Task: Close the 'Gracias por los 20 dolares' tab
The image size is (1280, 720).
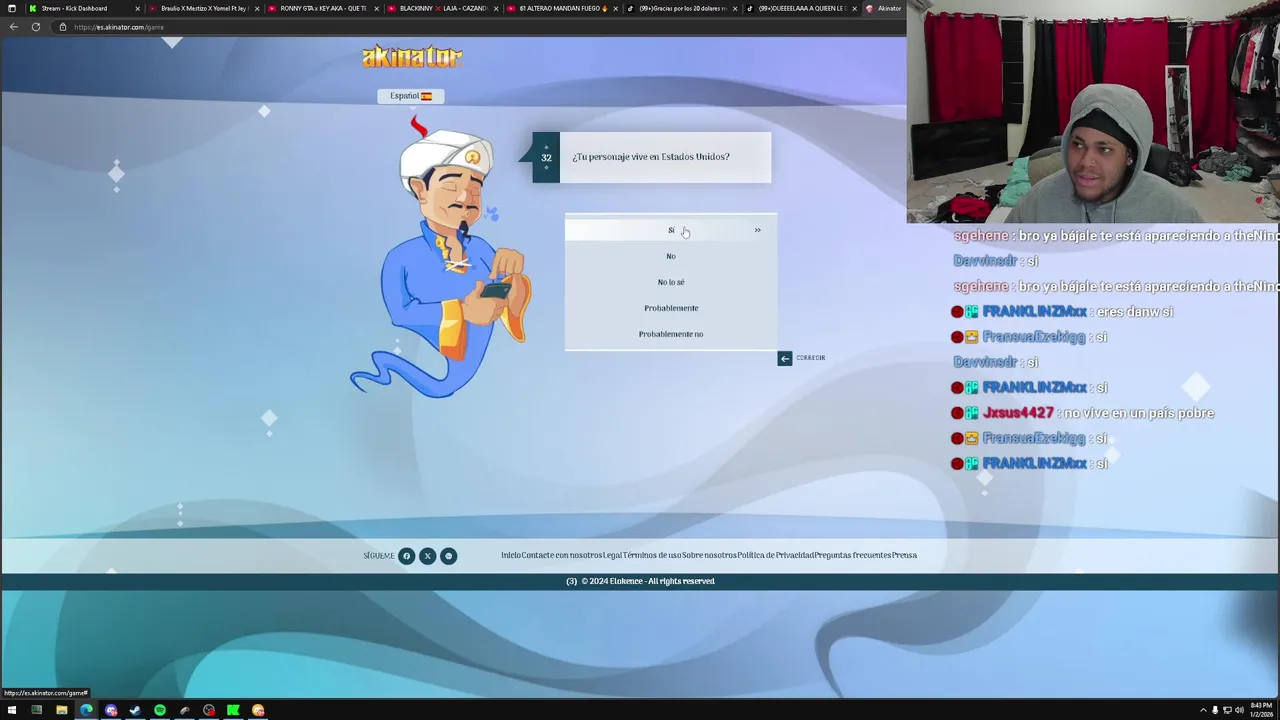Action: coord(735,8)
